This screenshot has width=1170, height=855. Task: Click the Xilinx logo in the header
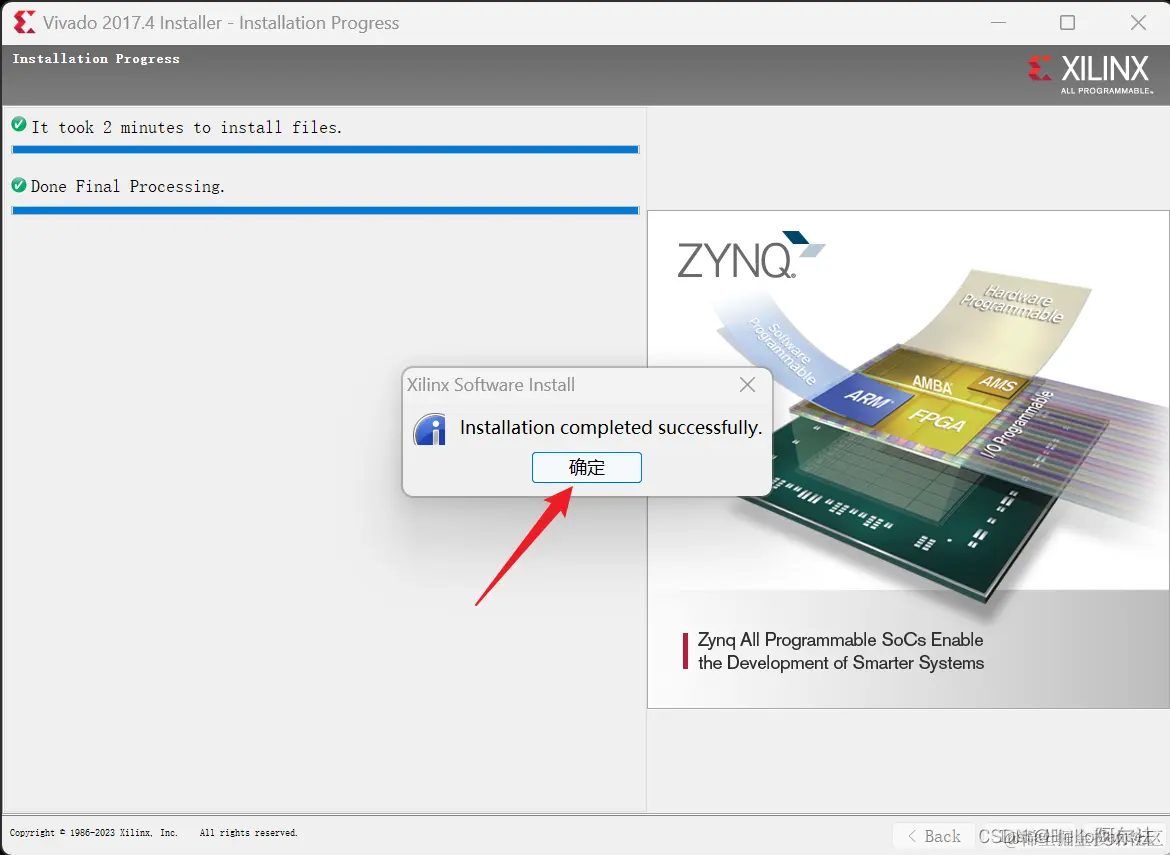click(1090, 73)
